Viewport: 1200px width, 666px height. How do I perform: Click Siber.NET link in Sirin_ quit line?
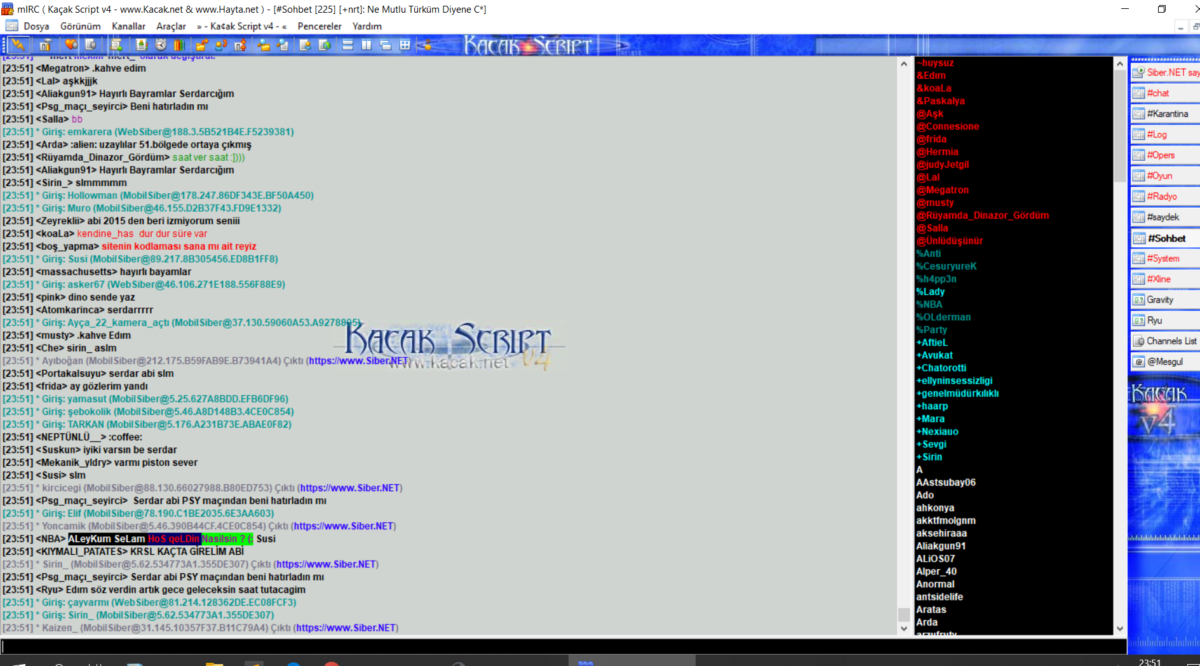point(326,564)
